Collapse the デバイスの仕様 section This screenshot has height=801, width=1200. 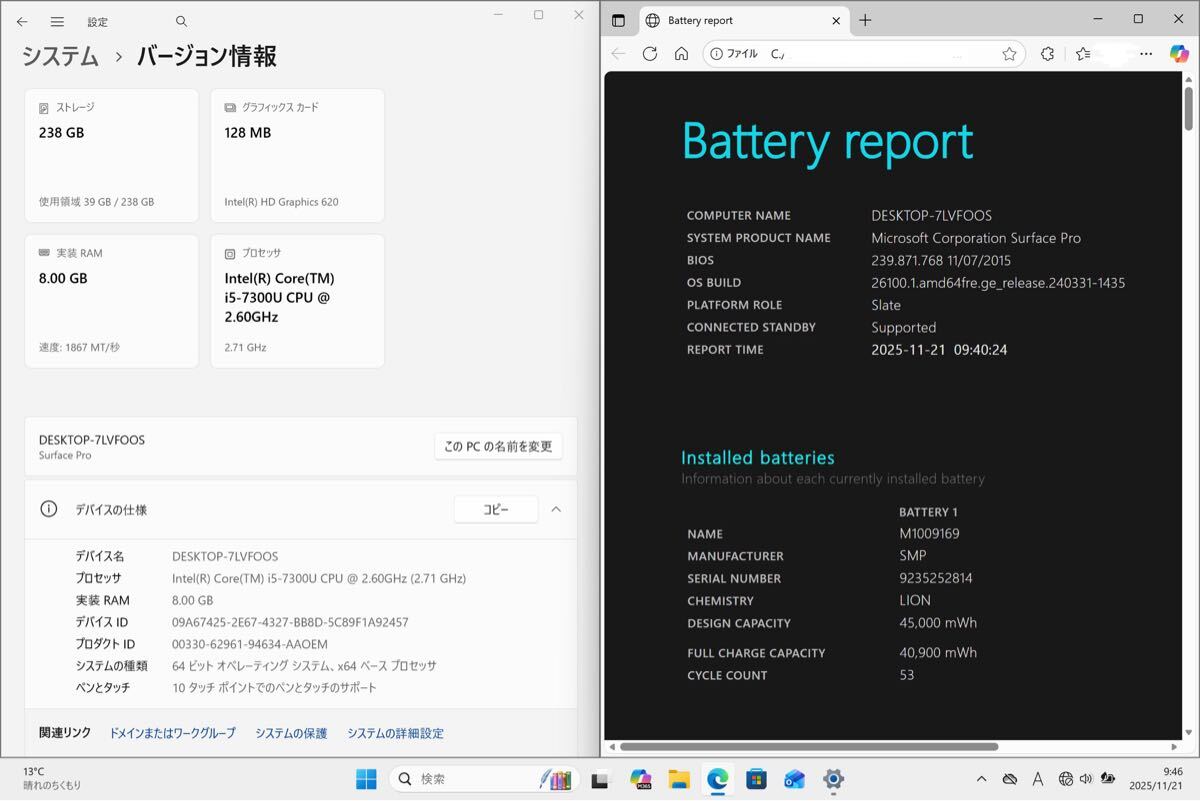(x=556, y=509)
